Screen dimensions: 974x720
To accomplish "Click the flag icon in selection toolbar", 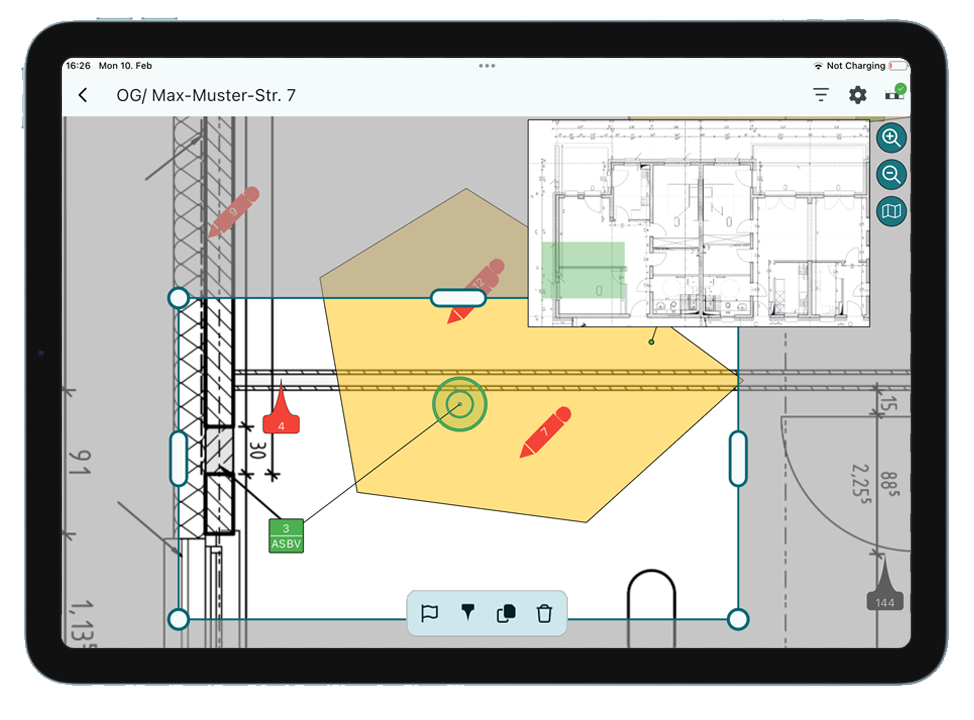I will [430, 614].
